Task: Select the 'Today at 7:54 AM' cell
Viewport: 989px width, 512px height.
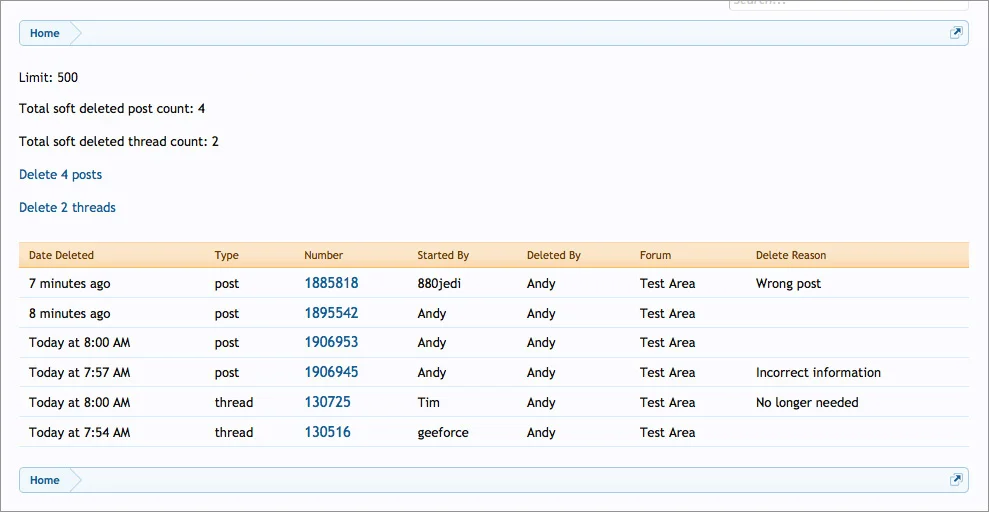Action: (79, 433)
